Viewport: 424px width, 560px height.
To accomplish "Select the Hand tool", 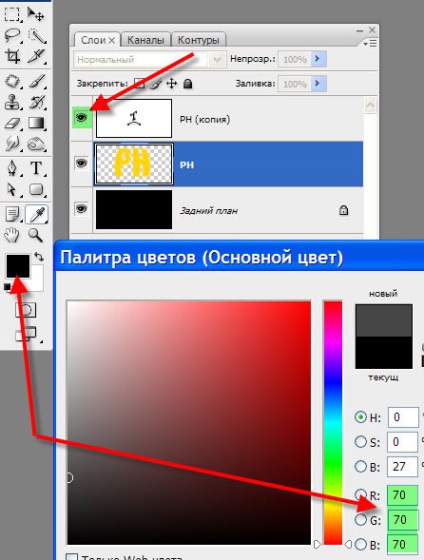I will tap(12, 235).
